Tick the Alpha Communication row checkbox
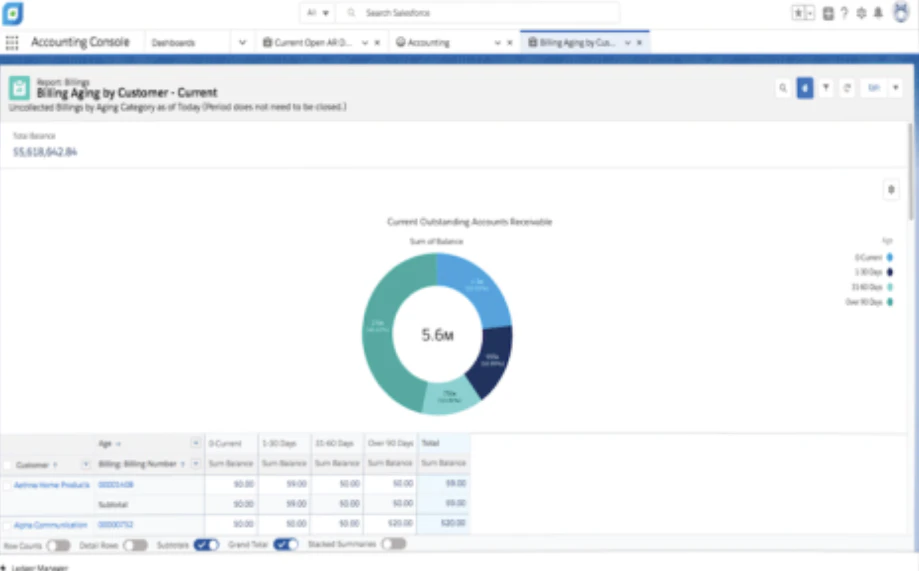Screen dimensions: 919x571 7,525
